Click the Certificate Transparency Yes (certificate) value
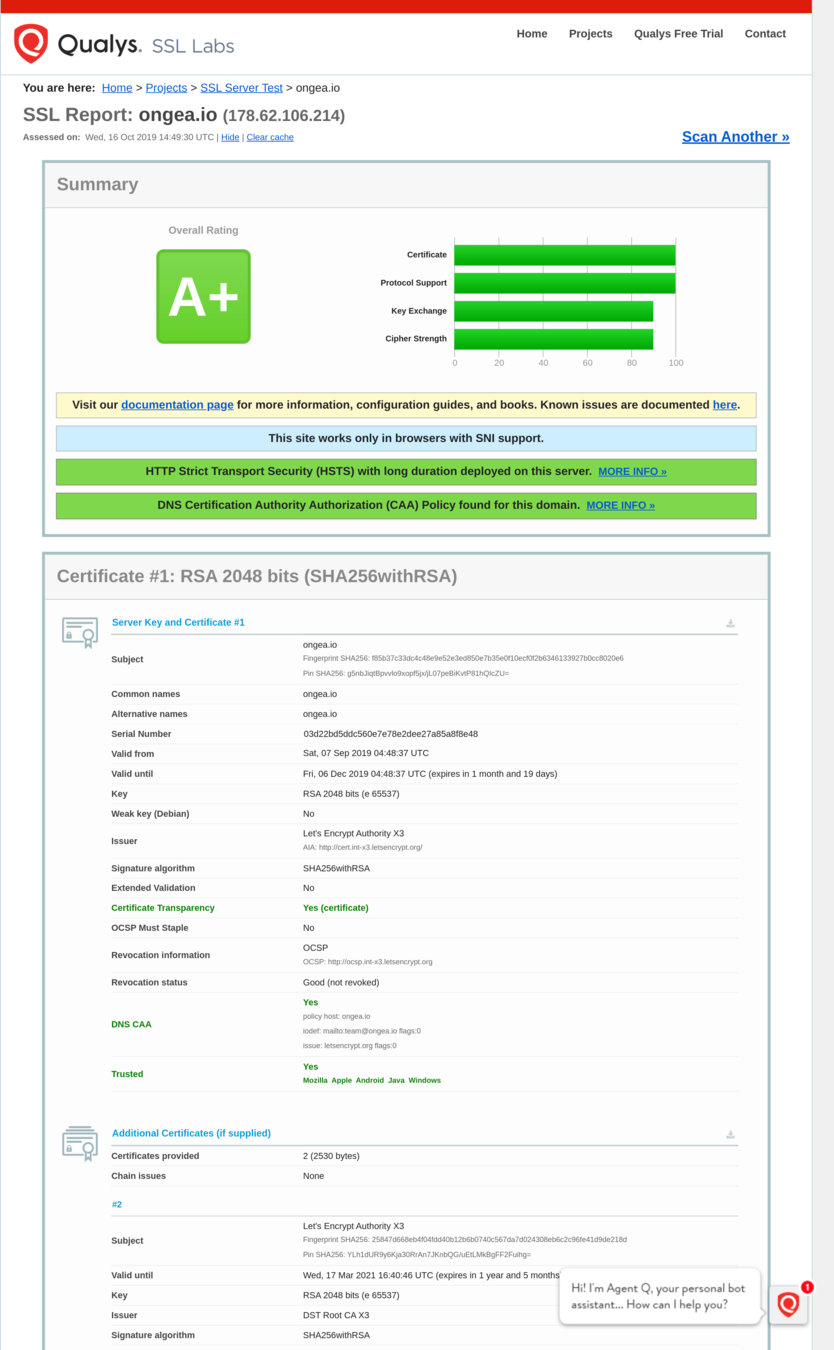This screenshot has width=834, height=1350. point(336,908)
